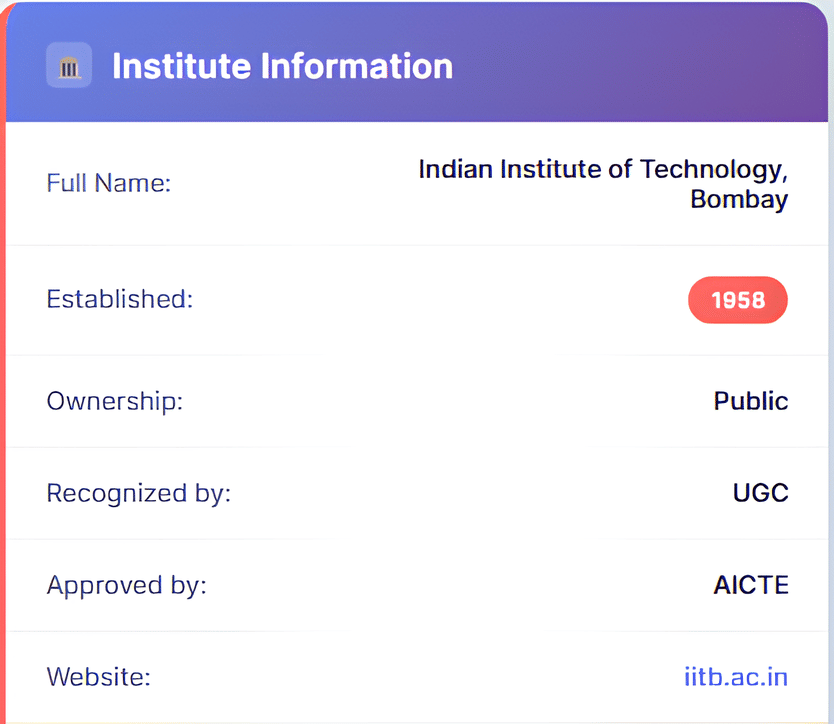Screen dimensions: 834x724
Task: Click the Approved by label
Action: [126, 585]
